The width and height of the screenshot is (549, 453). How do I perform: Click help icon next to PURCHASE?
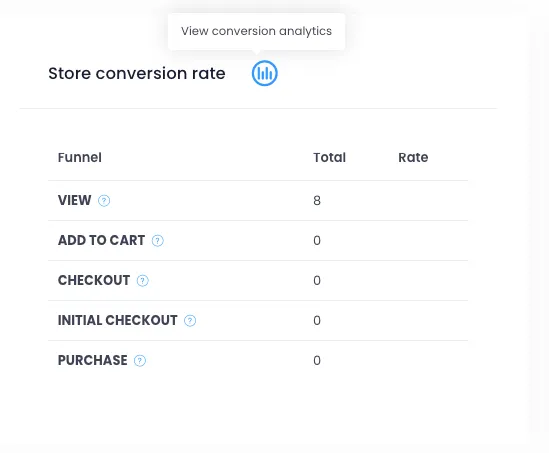pyautogui.click(x=140, y=360)
